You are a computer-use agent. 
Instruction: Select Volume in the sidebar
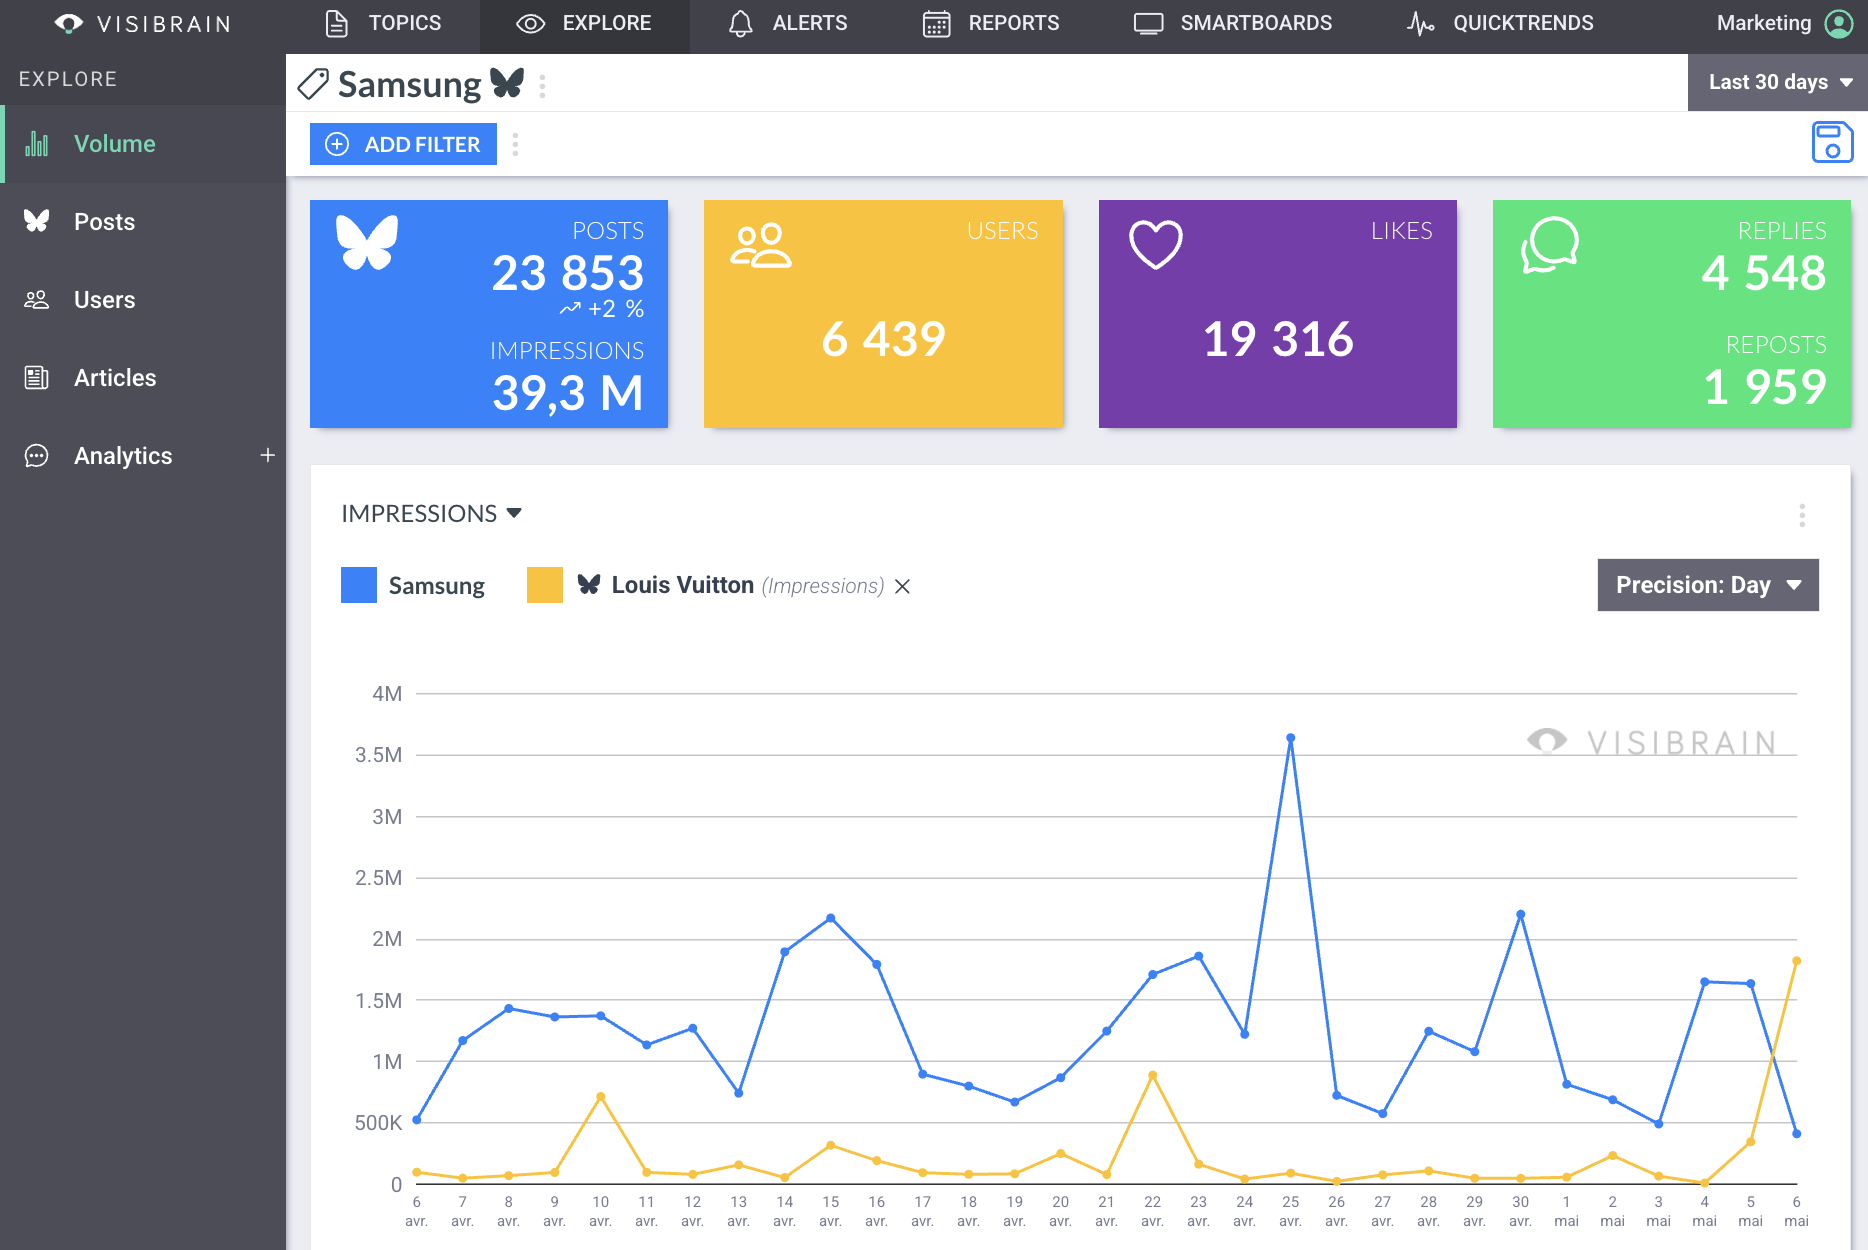click(x=143, y=144)
